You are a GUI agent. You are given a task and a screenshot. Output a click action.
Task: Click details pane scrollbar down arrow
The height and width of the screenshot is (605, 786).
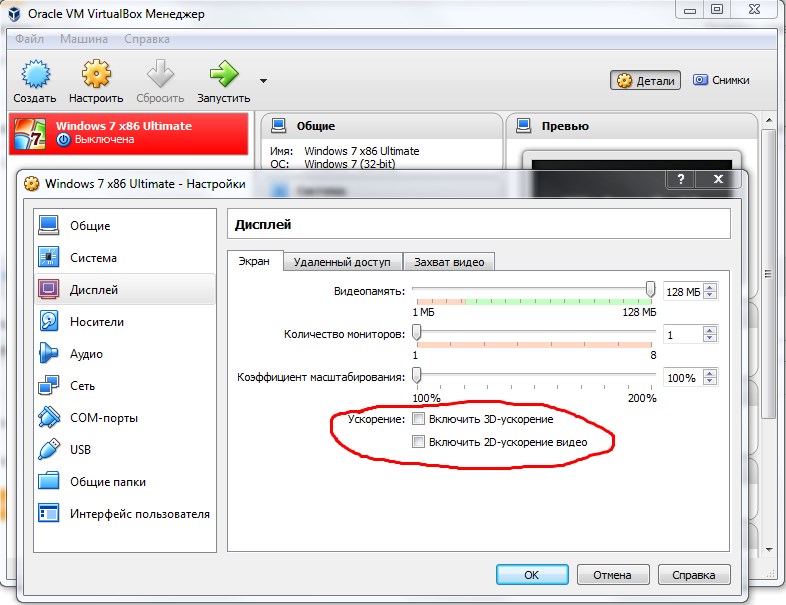(x=769, y=550)
